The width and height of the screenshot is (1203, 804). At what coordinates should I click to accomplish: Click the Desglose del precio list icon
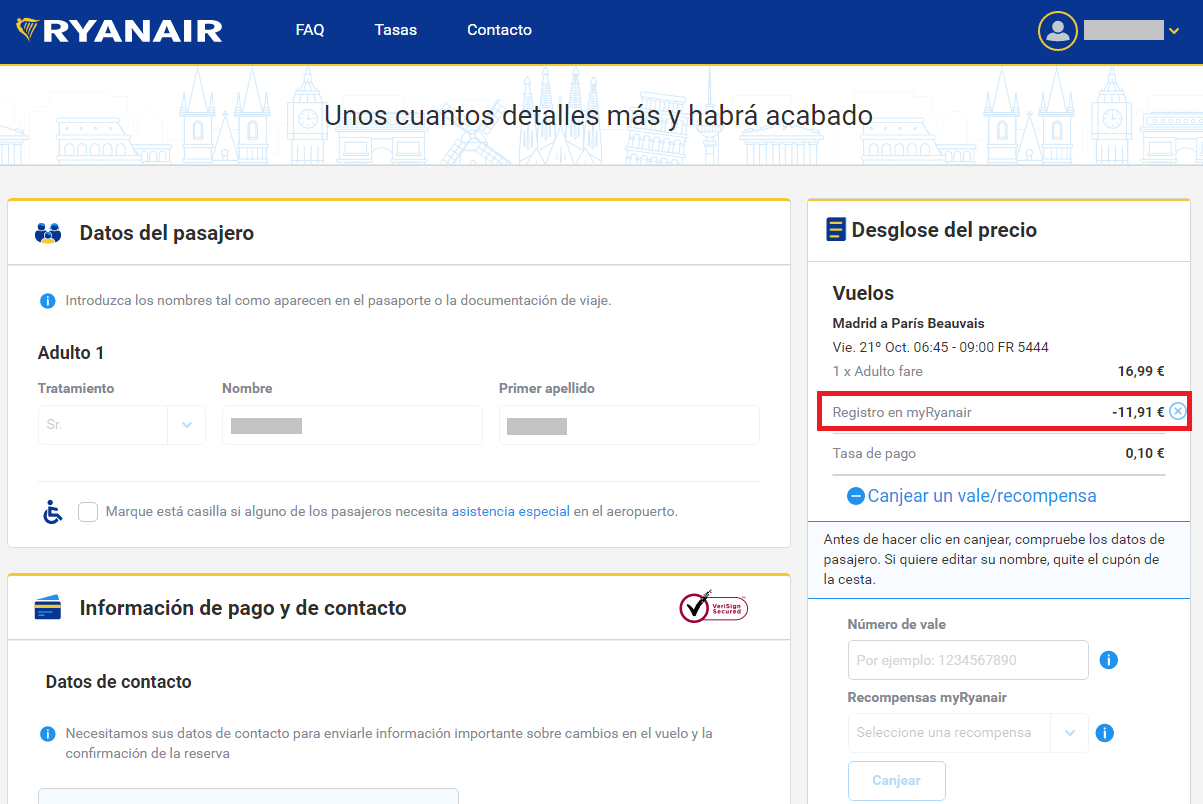click(x=836, y=230)
